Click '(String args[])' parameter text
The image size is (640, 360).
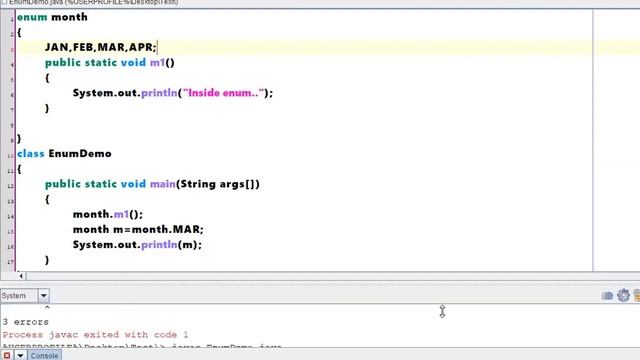(x=218, y=184)
